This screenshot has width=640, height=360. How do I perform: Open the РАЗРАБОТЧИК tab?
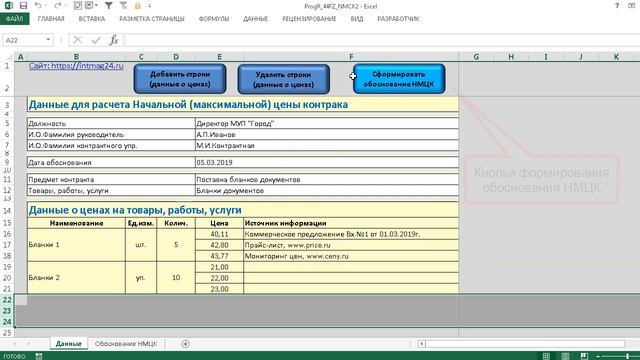[x=398, y=19]
